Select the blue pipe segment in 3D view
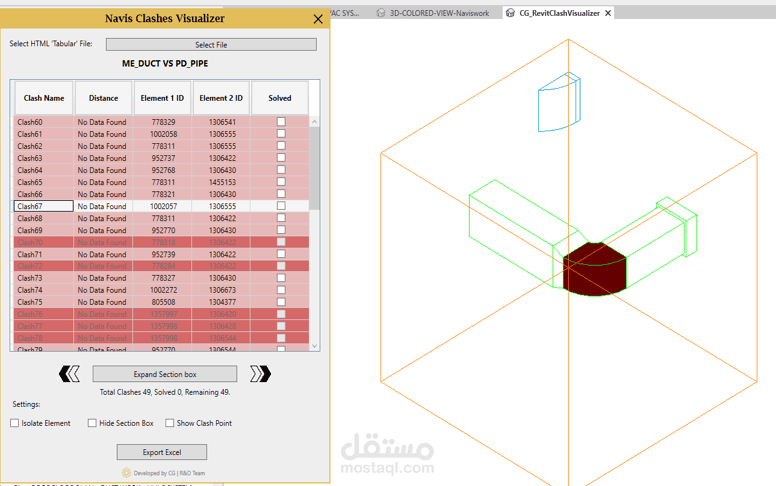Screen dimensions: 776x486 pos(559,102)
